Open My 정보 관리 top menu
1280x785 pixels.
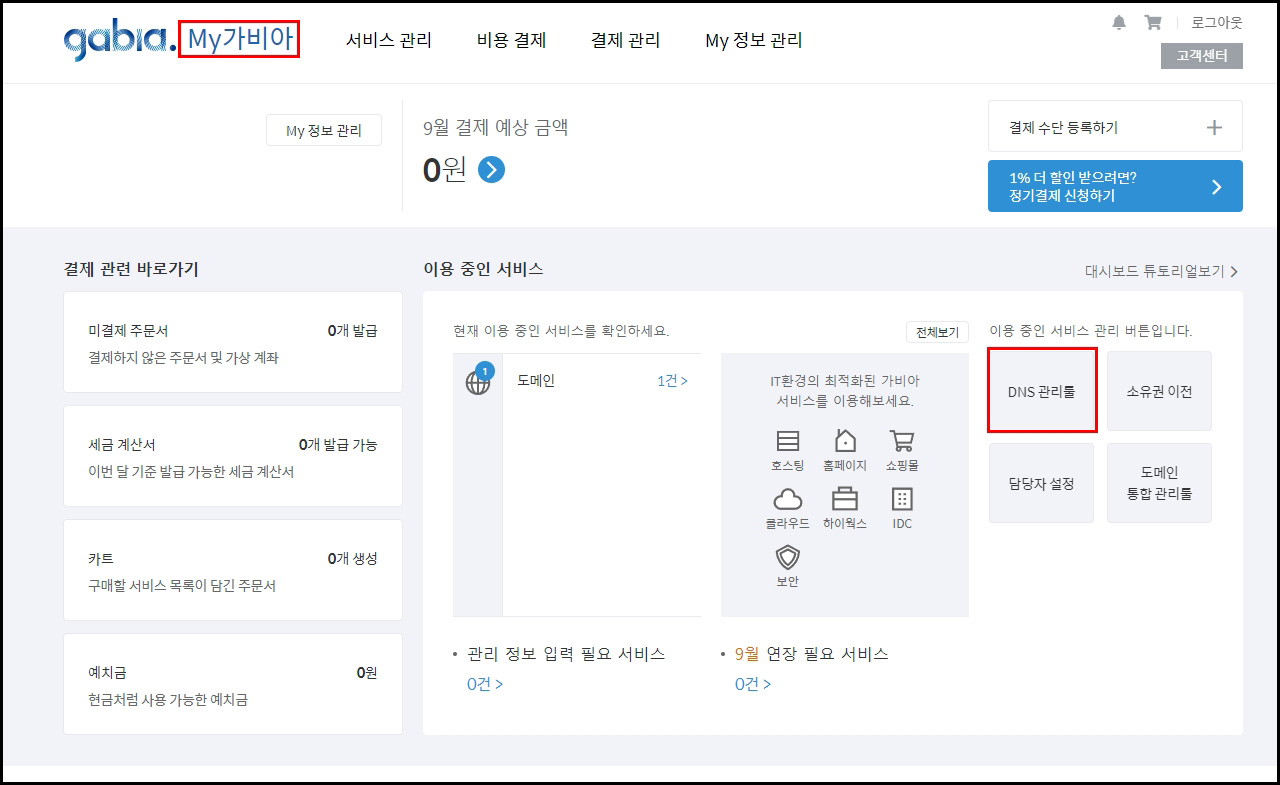coord(754,40)
